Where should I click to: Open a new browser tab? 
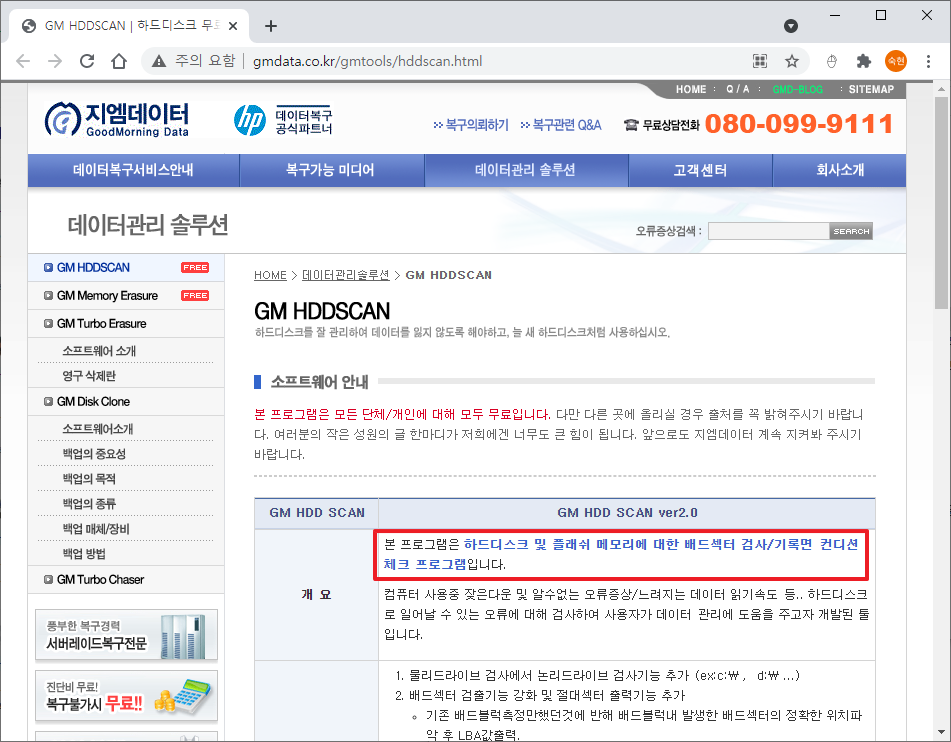coord(271,25)
